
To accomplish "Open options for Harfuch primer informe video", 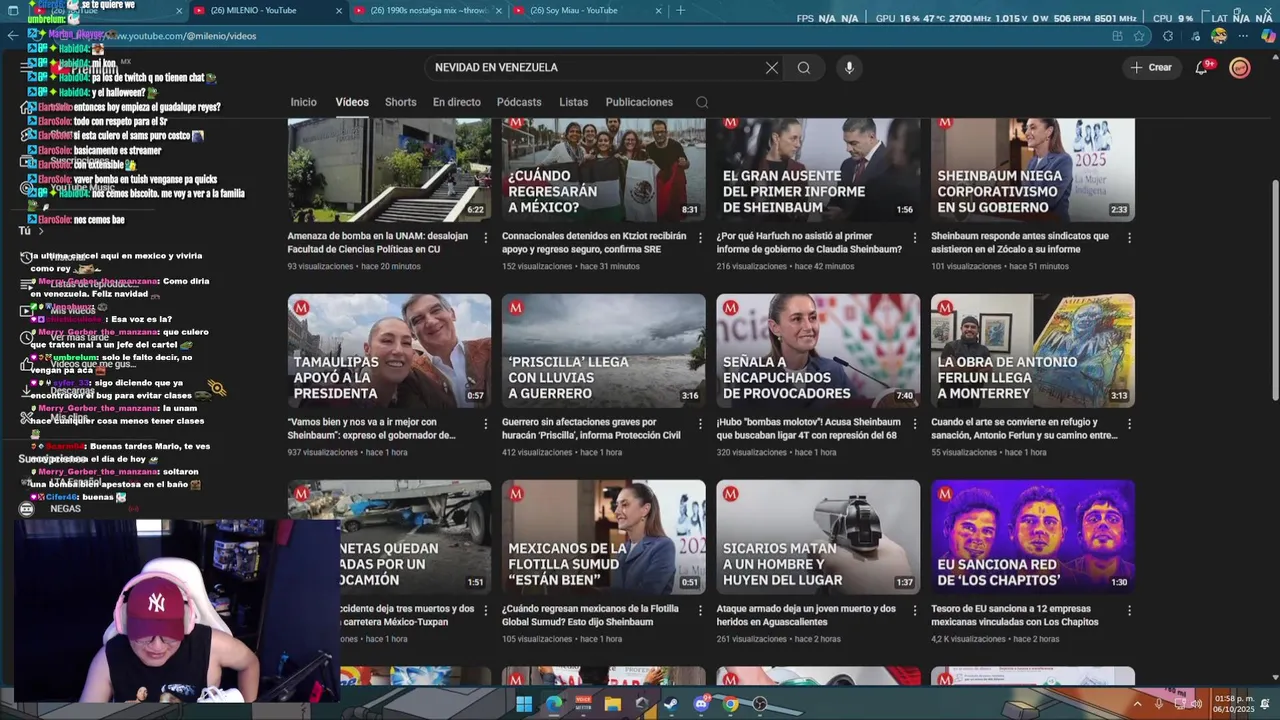I will [x=915, y=238].
